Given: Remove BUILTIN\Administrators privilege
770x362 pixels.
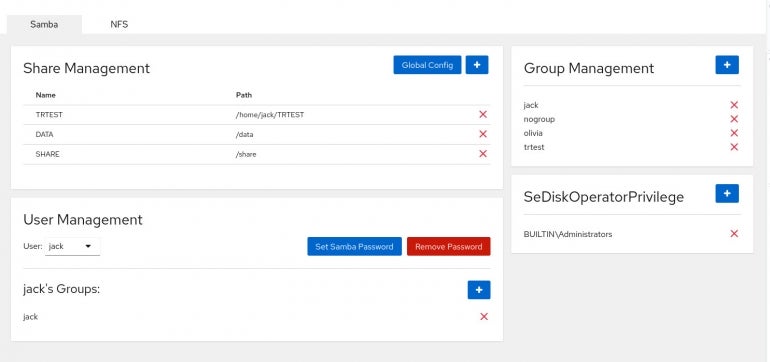Looking at the screenshot, I should coord(734,234).
